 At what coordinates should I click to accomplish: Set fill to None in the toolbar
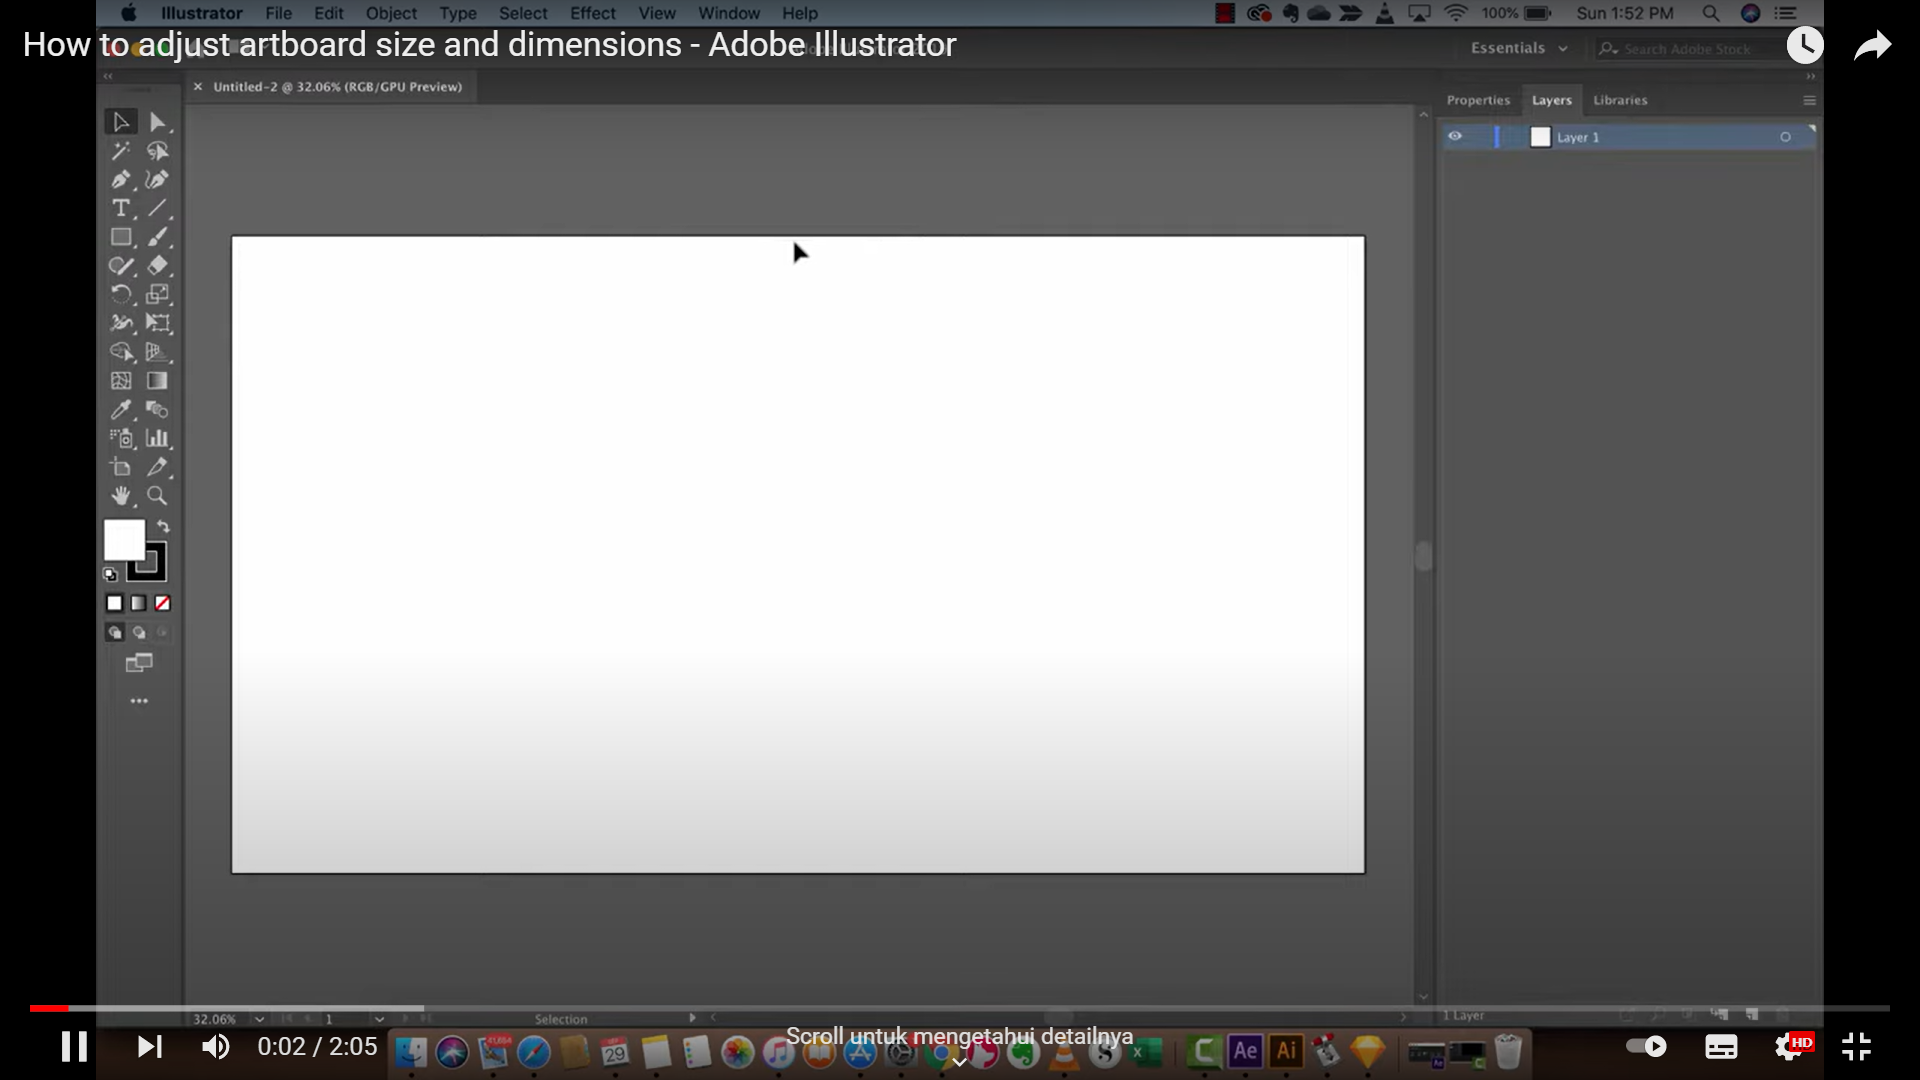point(162,603)
